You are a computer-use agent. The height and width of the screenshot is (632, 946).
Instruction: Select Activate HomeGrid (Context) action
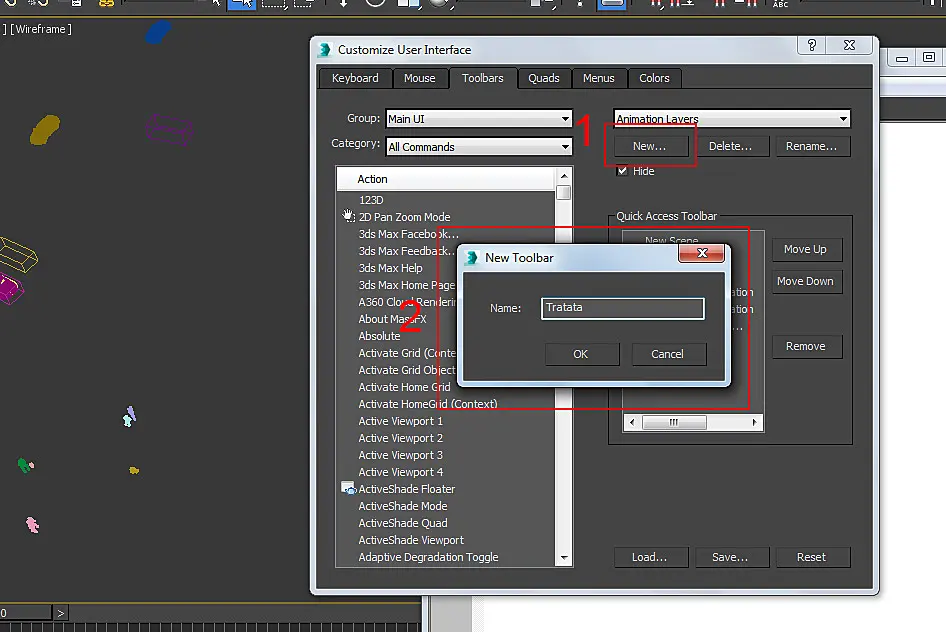point(428,404)
